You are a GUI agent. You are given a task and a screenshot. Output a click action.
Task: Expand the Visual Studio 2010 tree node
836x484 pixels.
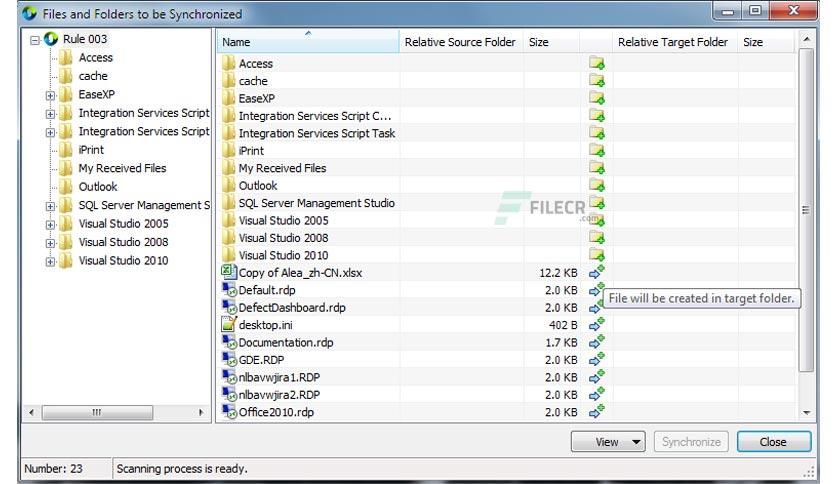(50, 262)
